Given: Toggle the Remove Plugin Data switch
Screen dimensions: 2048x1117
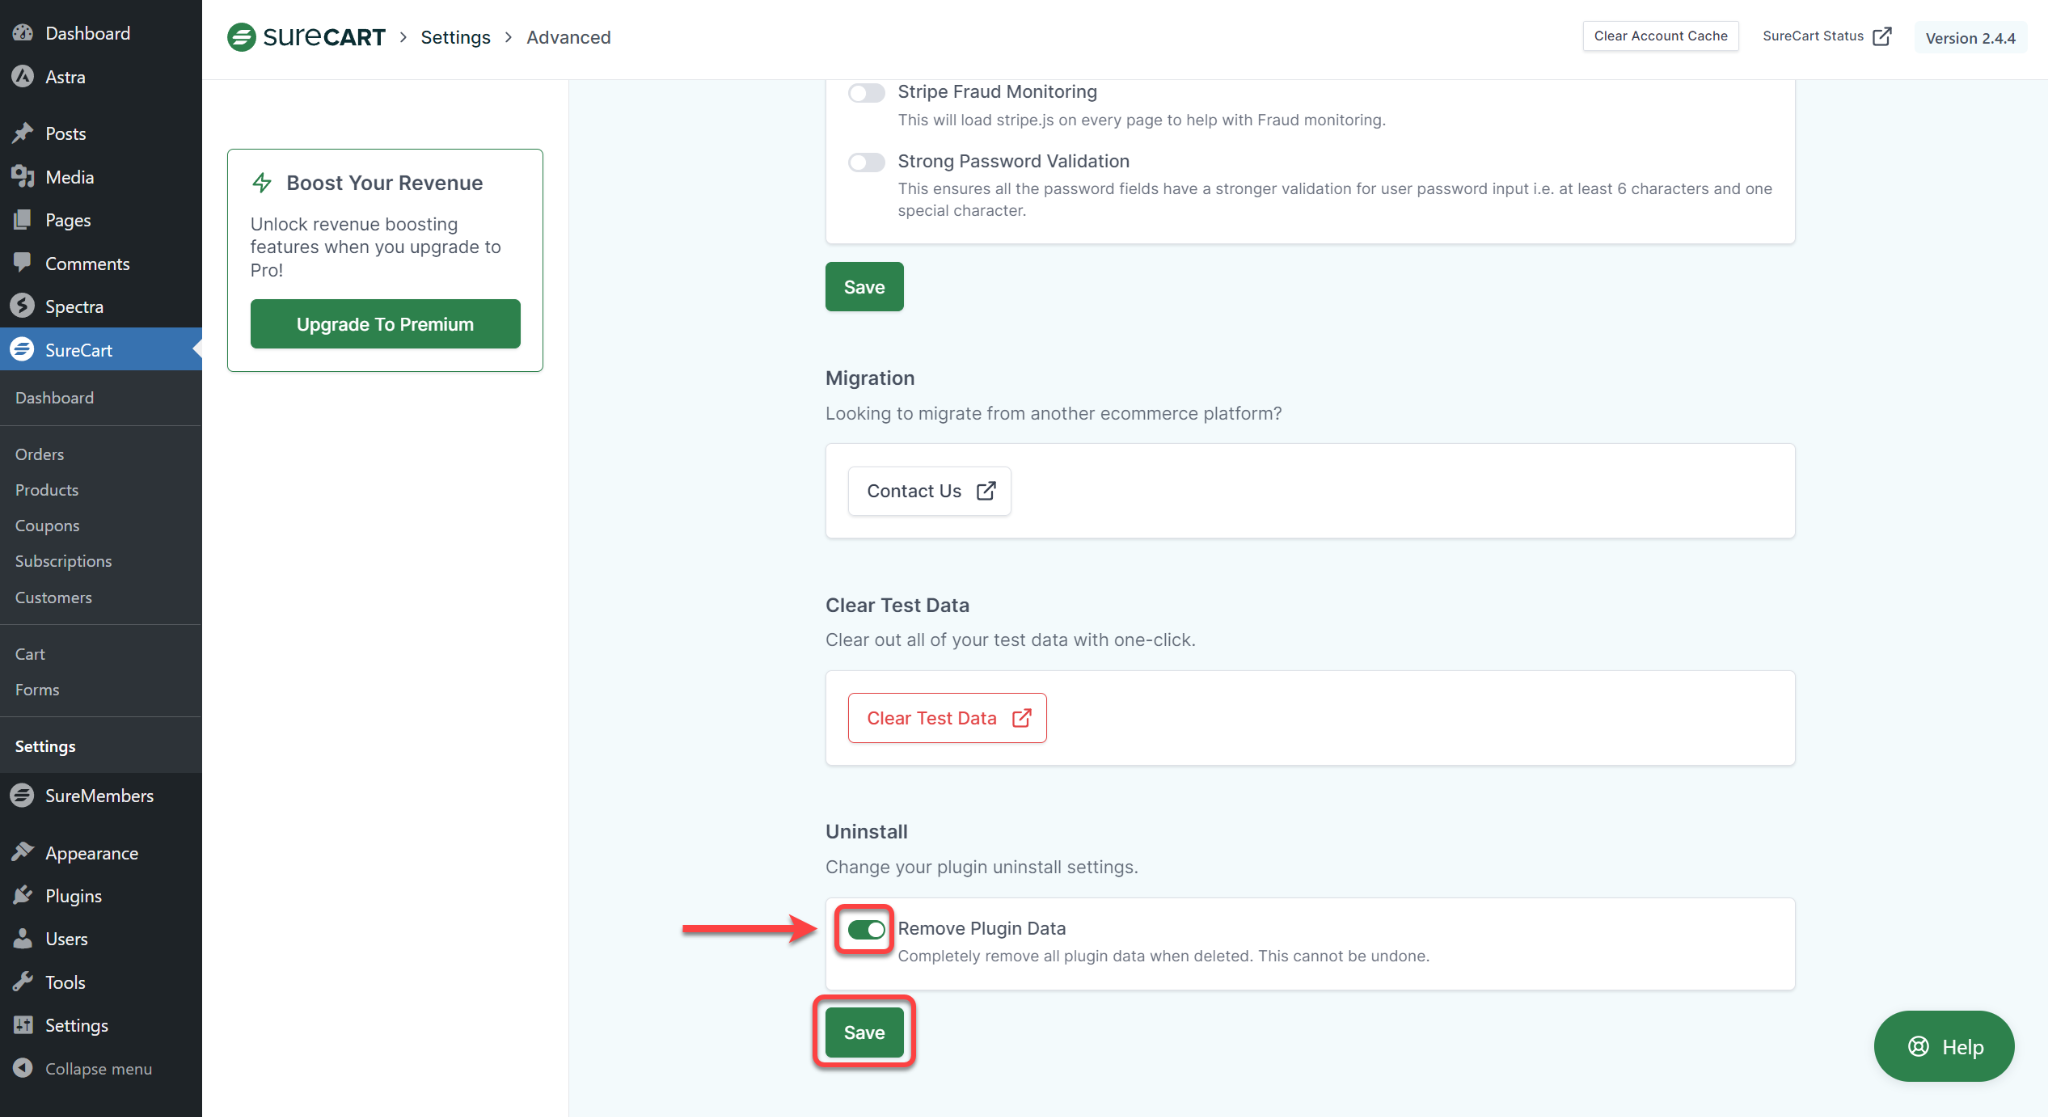Looking at the screenshot, I should (x=867, y=929).
